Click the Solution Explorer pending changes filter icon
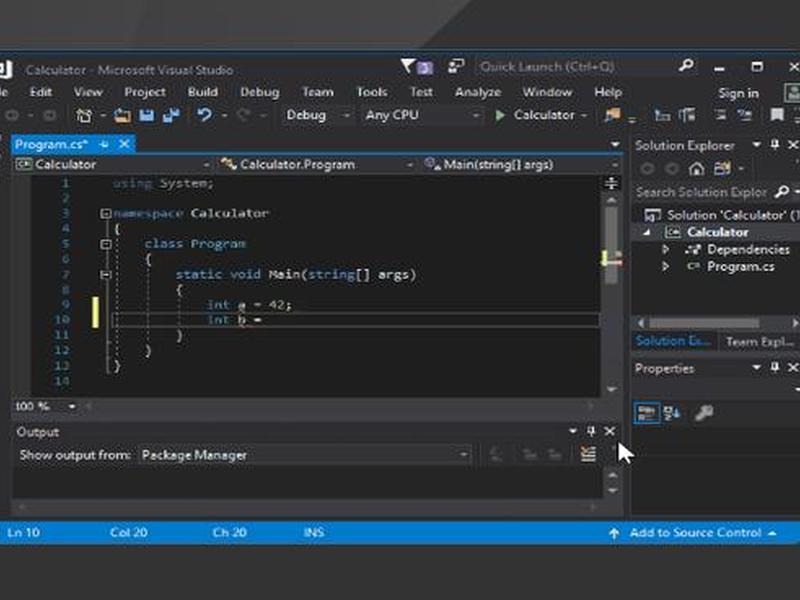This screenshot has width=800, height=600. pyautogui.click(x=722, y=168)
